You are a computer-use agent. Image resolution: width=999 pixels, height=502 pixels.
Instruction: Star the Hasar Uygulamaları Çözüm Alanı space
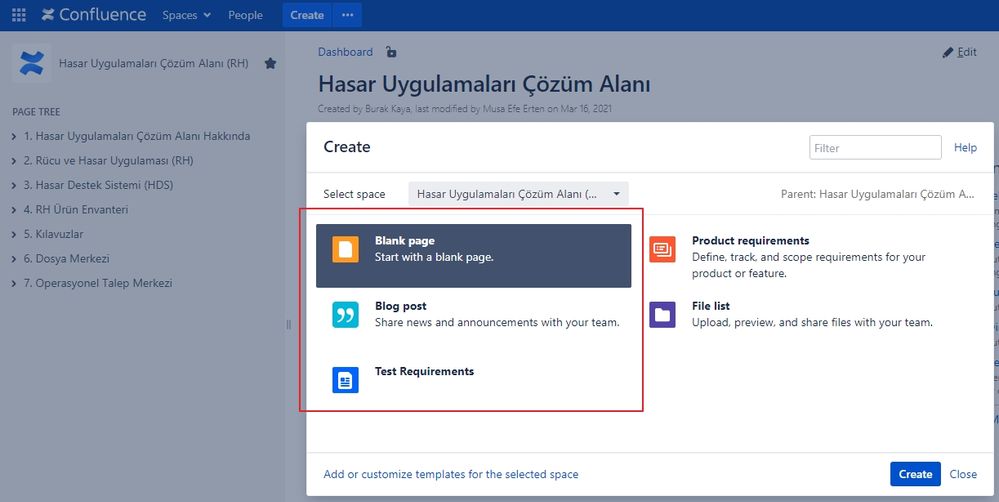click(270, 63)
